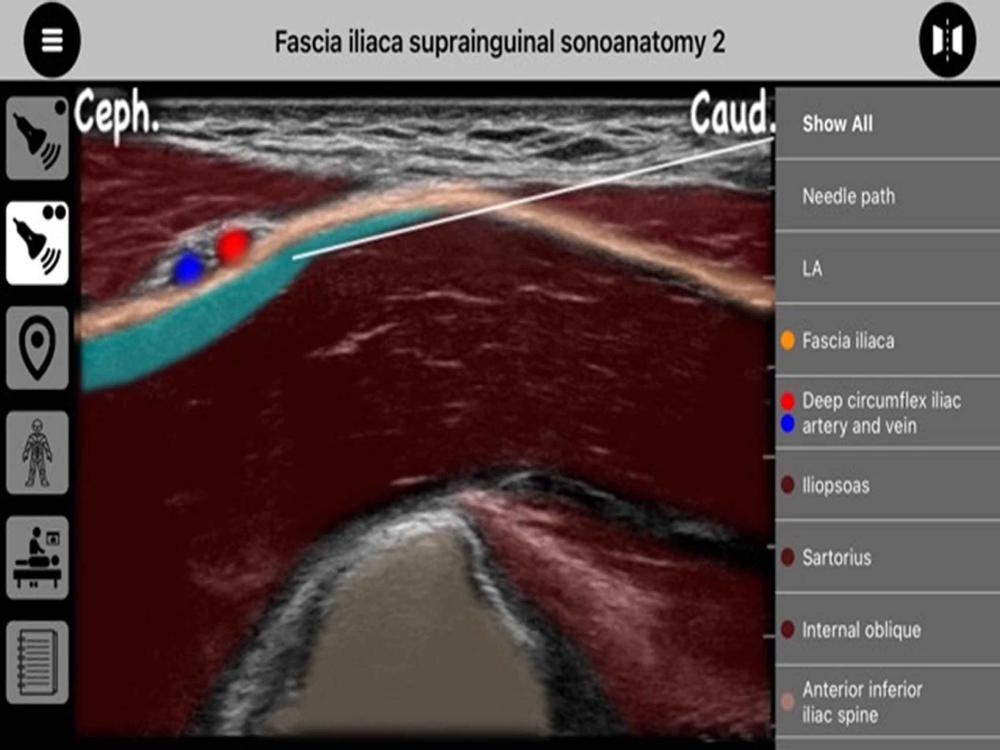Click the title 'Fascia iliaca suprainguinal sonoanatomy 2'
The width and height of the screenshot is (1000, 750).
coord(500,42)
